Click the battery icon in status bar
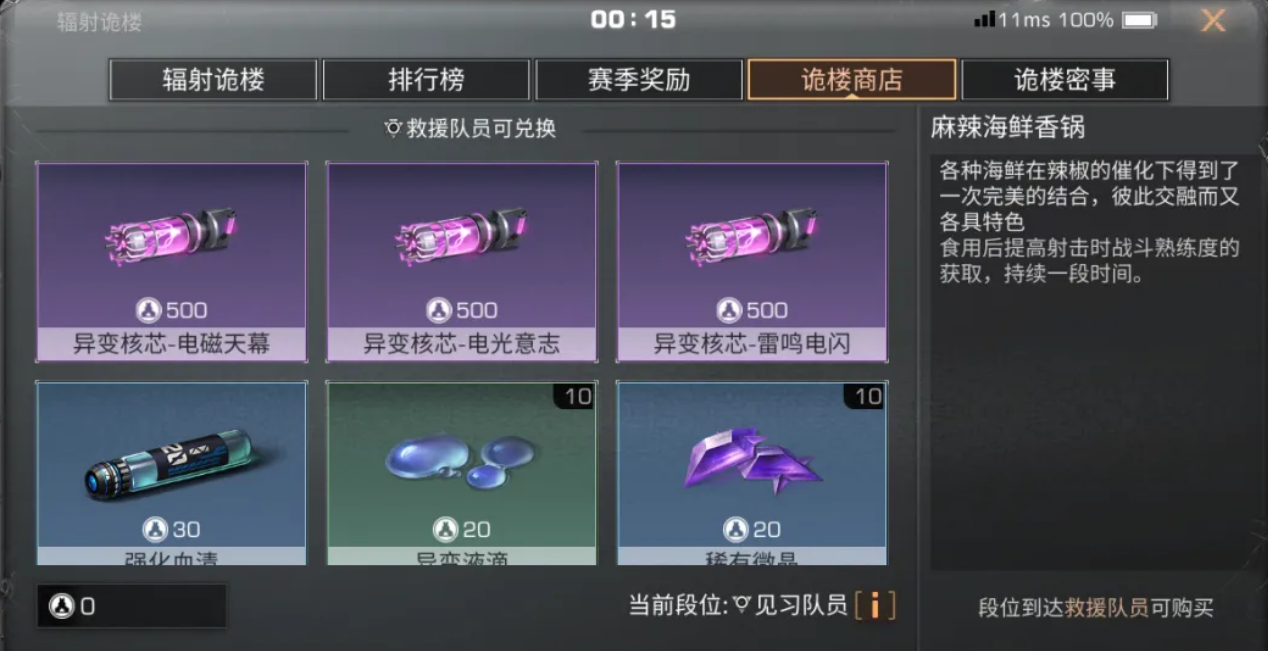This screenshot has height=651, width=1268. pyautogui.click(x=1138, y=20)
